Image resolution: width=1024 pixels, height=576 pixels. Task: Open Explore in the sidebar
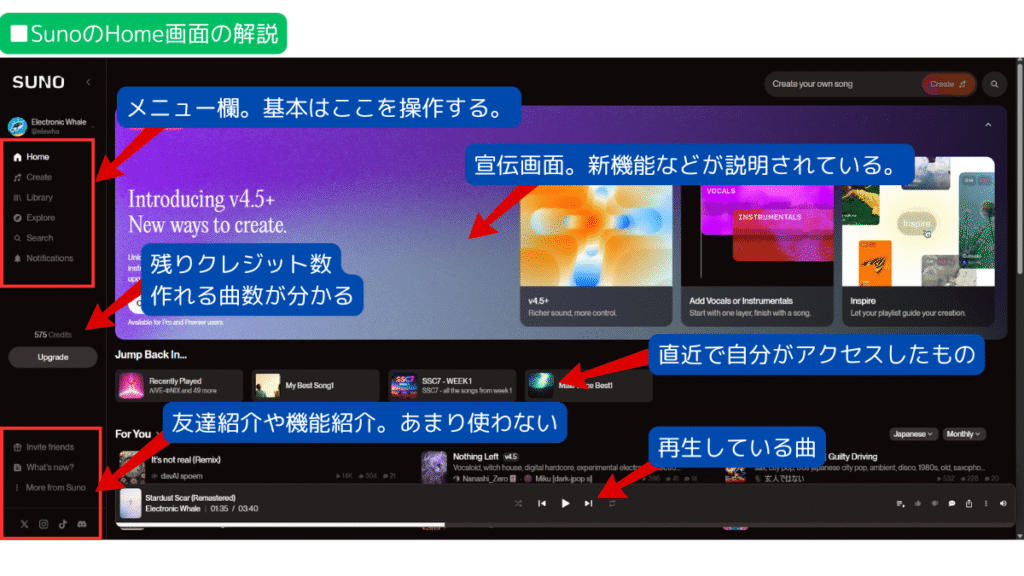coord(34,218)
